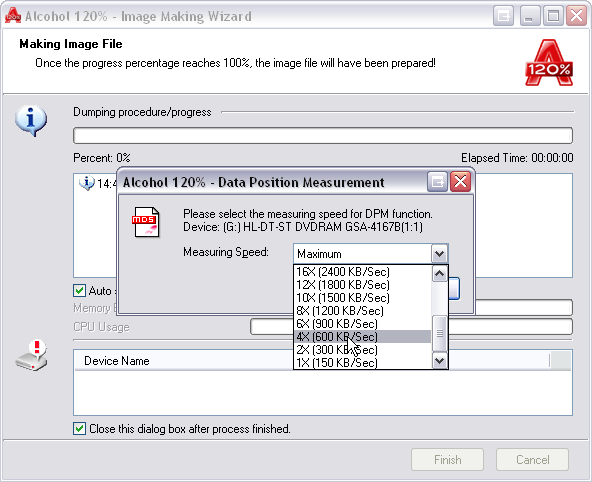592x482 pixels.
Task: Click the Cancel button
Action: [532, 460]
